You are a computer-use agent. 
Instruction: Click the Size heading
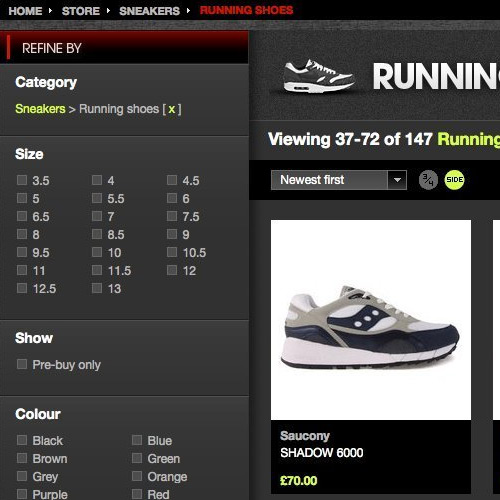pos(29,154)
